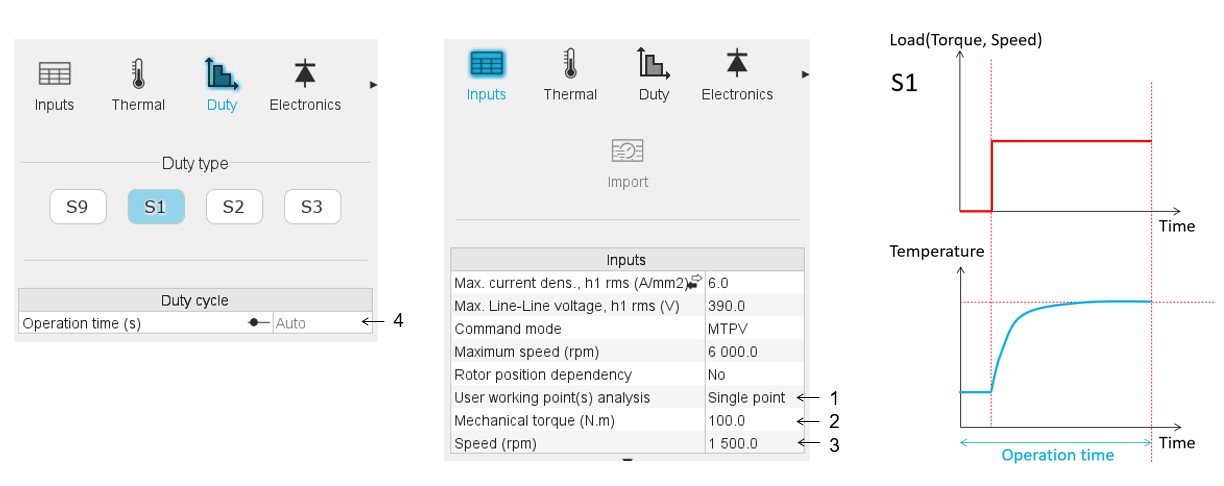Image resolution: width=1224 pixels, height=486 pixels.
Task: Click the gray Duty icon above Import
Action: 654,65
